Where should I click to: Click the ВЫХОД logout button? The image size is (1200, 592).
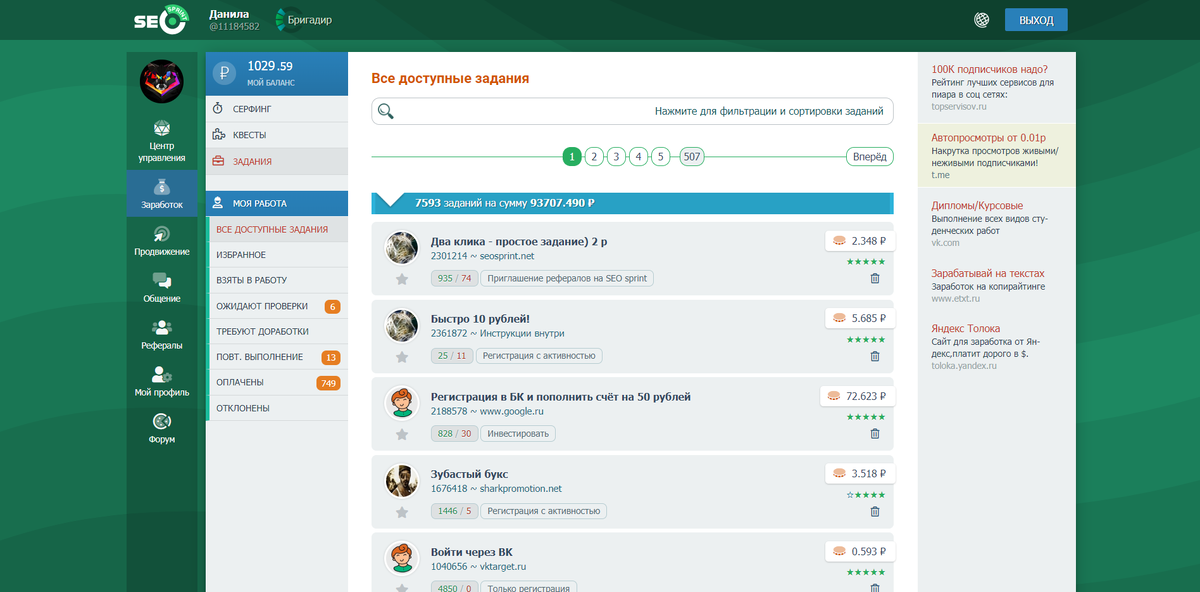click(x=1036, y=20)
